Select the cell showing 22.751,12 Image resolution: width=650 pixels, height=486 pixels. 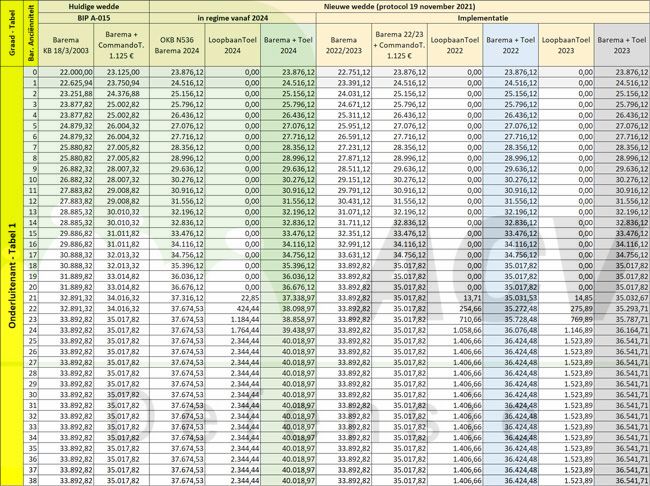point(344,72)
